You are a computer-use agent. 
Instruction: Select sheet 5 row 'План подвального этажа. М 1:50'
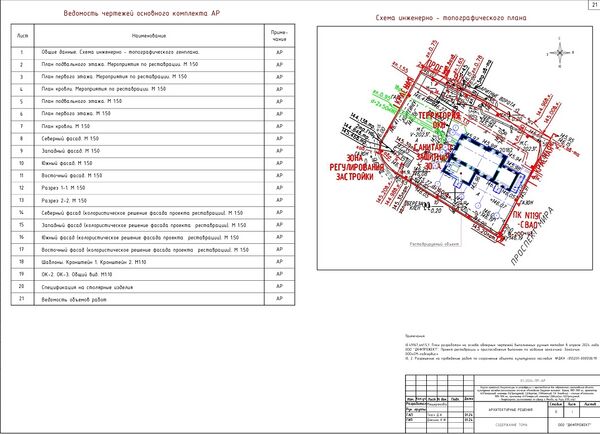pyautogui.click(x=153, y=102)
